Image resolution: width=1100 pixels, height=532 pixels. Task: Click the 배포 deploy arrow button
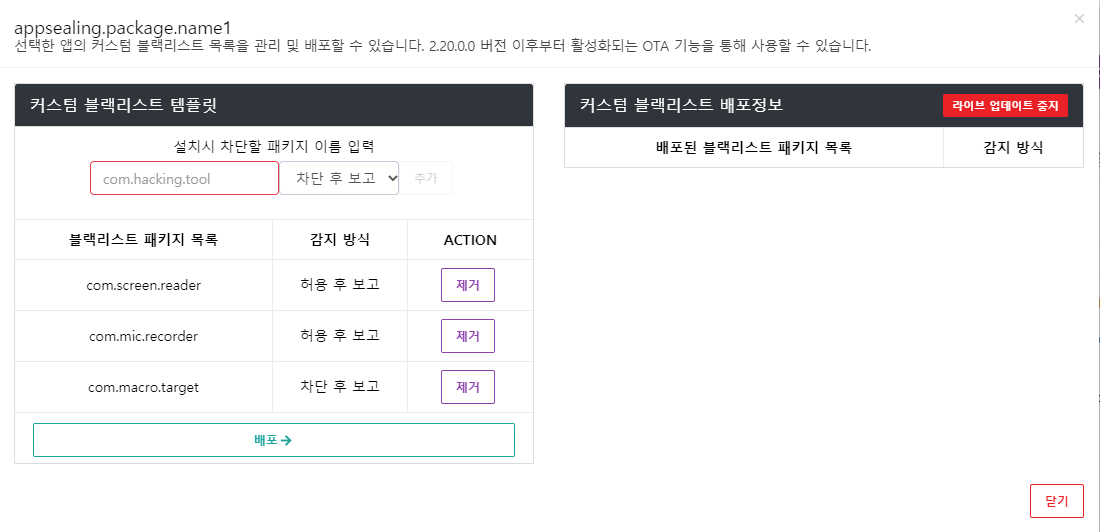click(274, 440)
